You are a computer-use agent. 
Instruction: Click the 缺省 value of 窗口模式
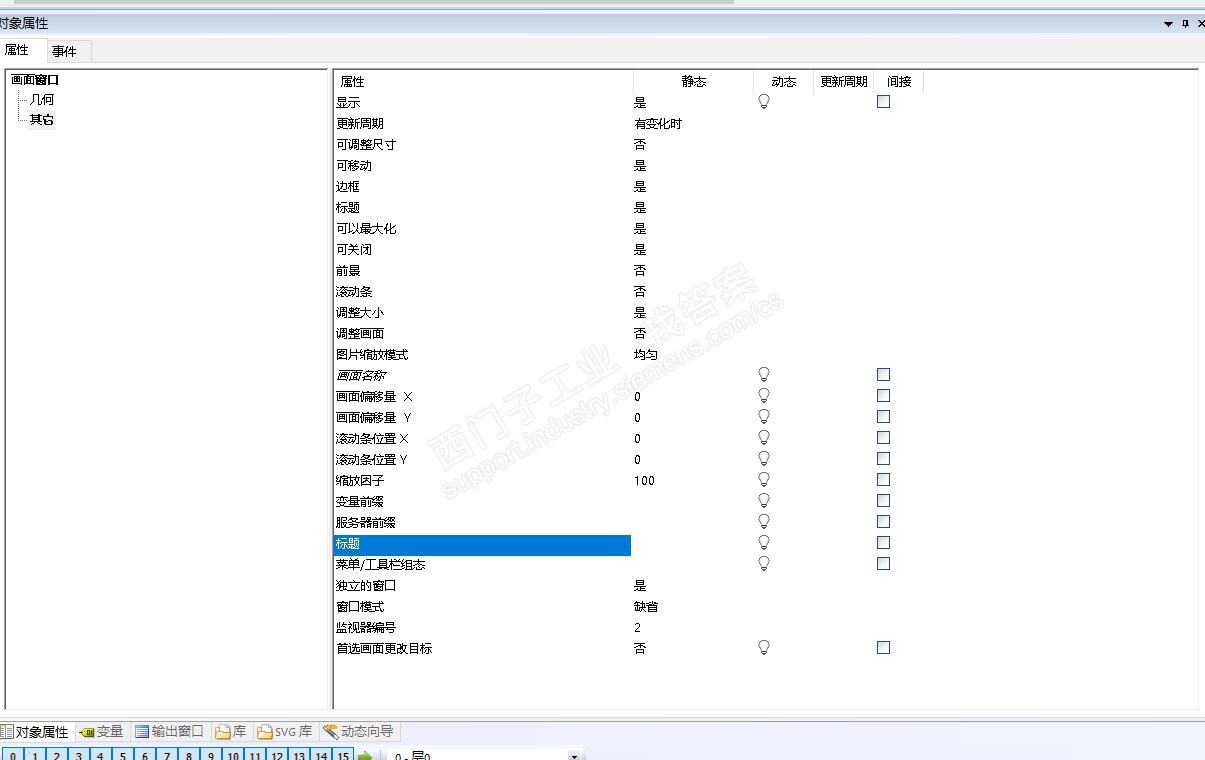[x=646, y=607]
